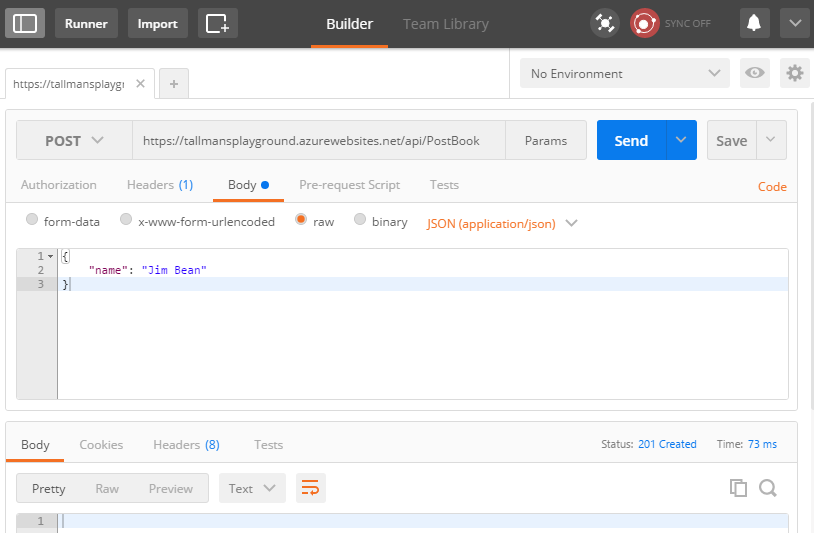The image size is (814, 533).
Task: Toggle the sidebar panel icon
Action: (x=25, y=23)
